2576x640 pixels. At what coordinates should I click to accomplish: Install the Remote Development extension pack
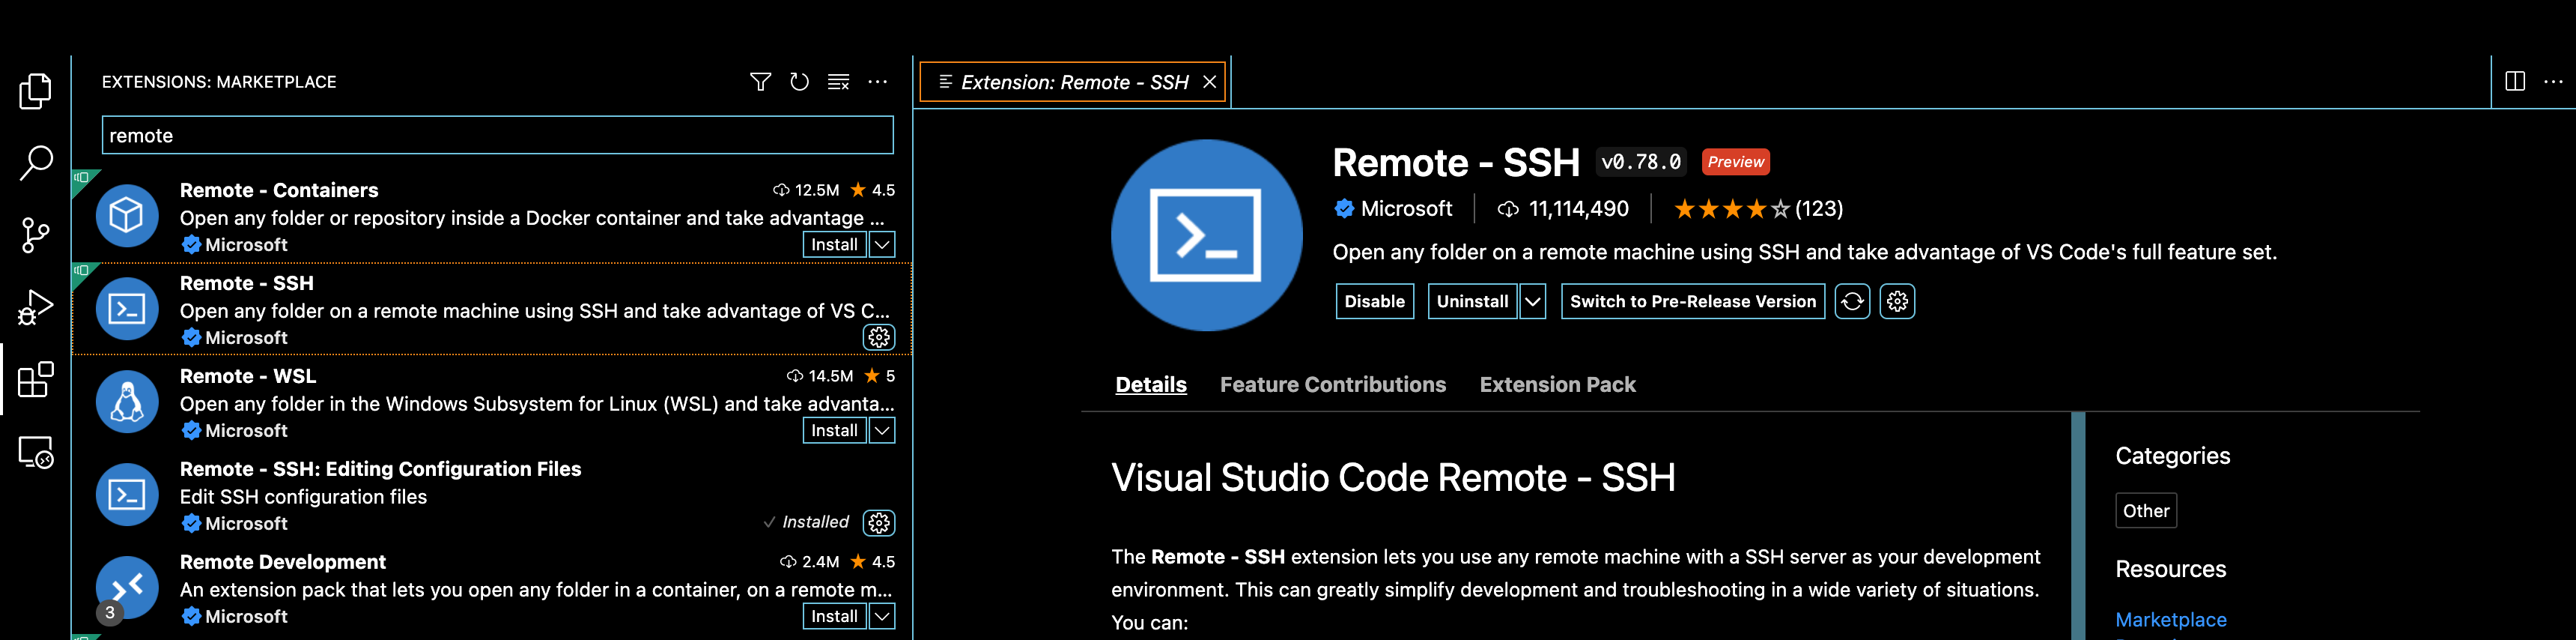834,617
